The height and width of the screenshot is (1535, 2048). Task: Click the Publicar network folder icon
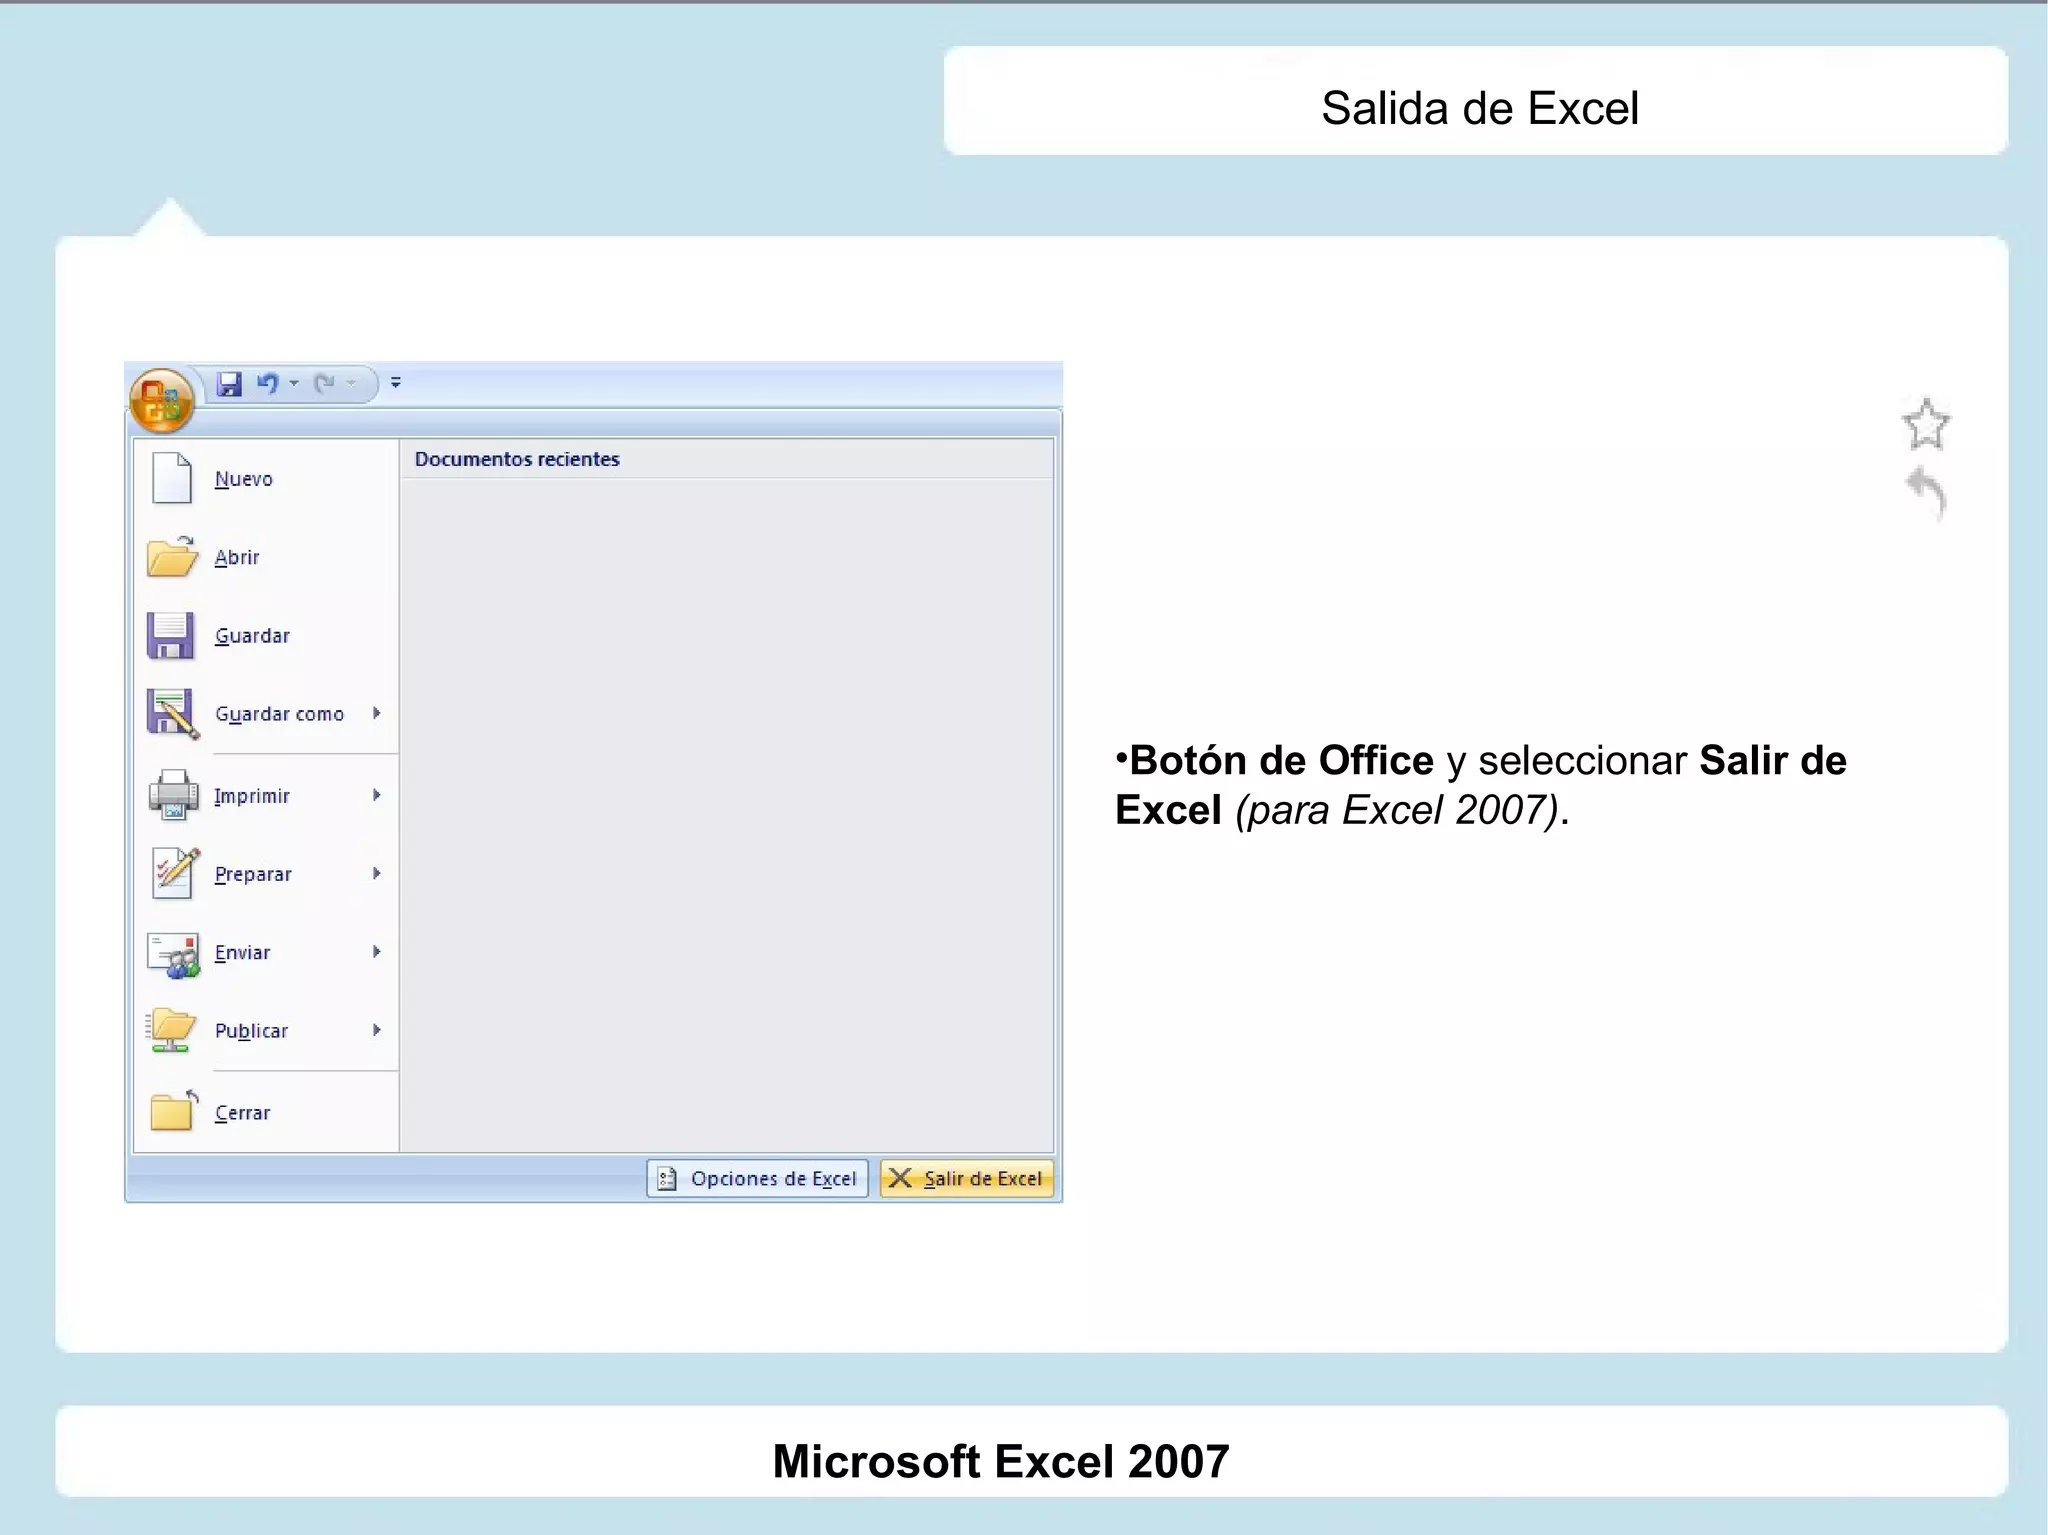coord(171,1030)
